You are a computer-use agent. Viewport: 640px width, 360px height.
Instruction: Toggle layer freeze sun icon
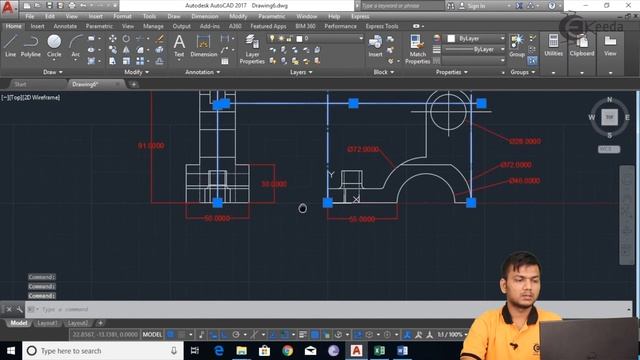click(280, 38)
